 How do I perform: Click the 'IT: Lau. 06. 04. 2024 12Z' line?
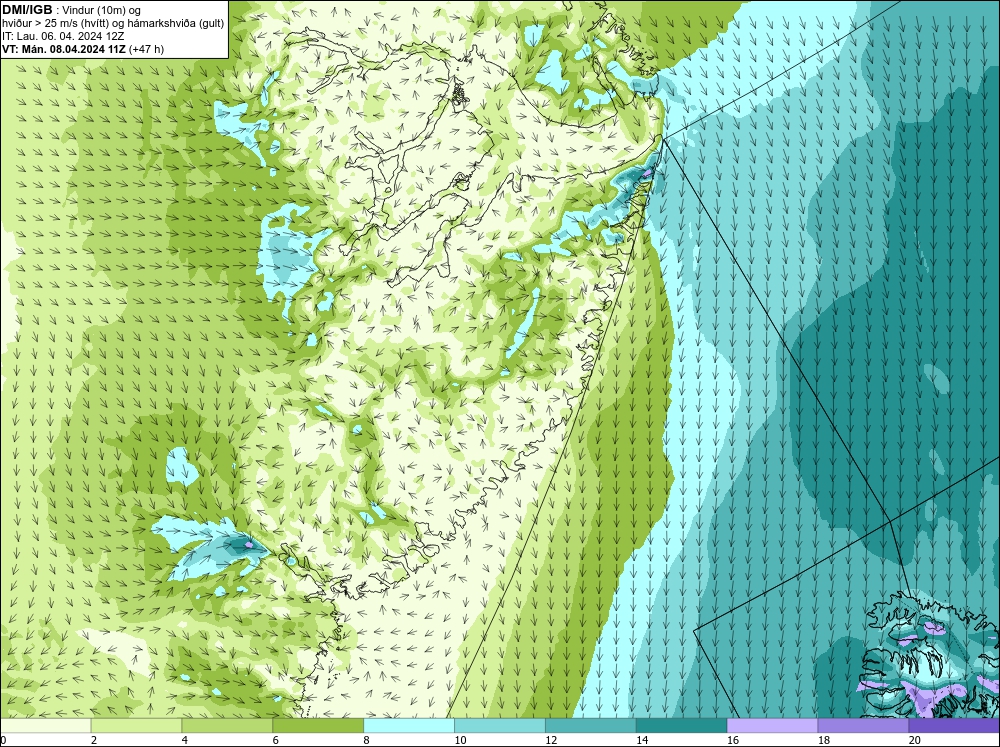[x=63, y=36]
